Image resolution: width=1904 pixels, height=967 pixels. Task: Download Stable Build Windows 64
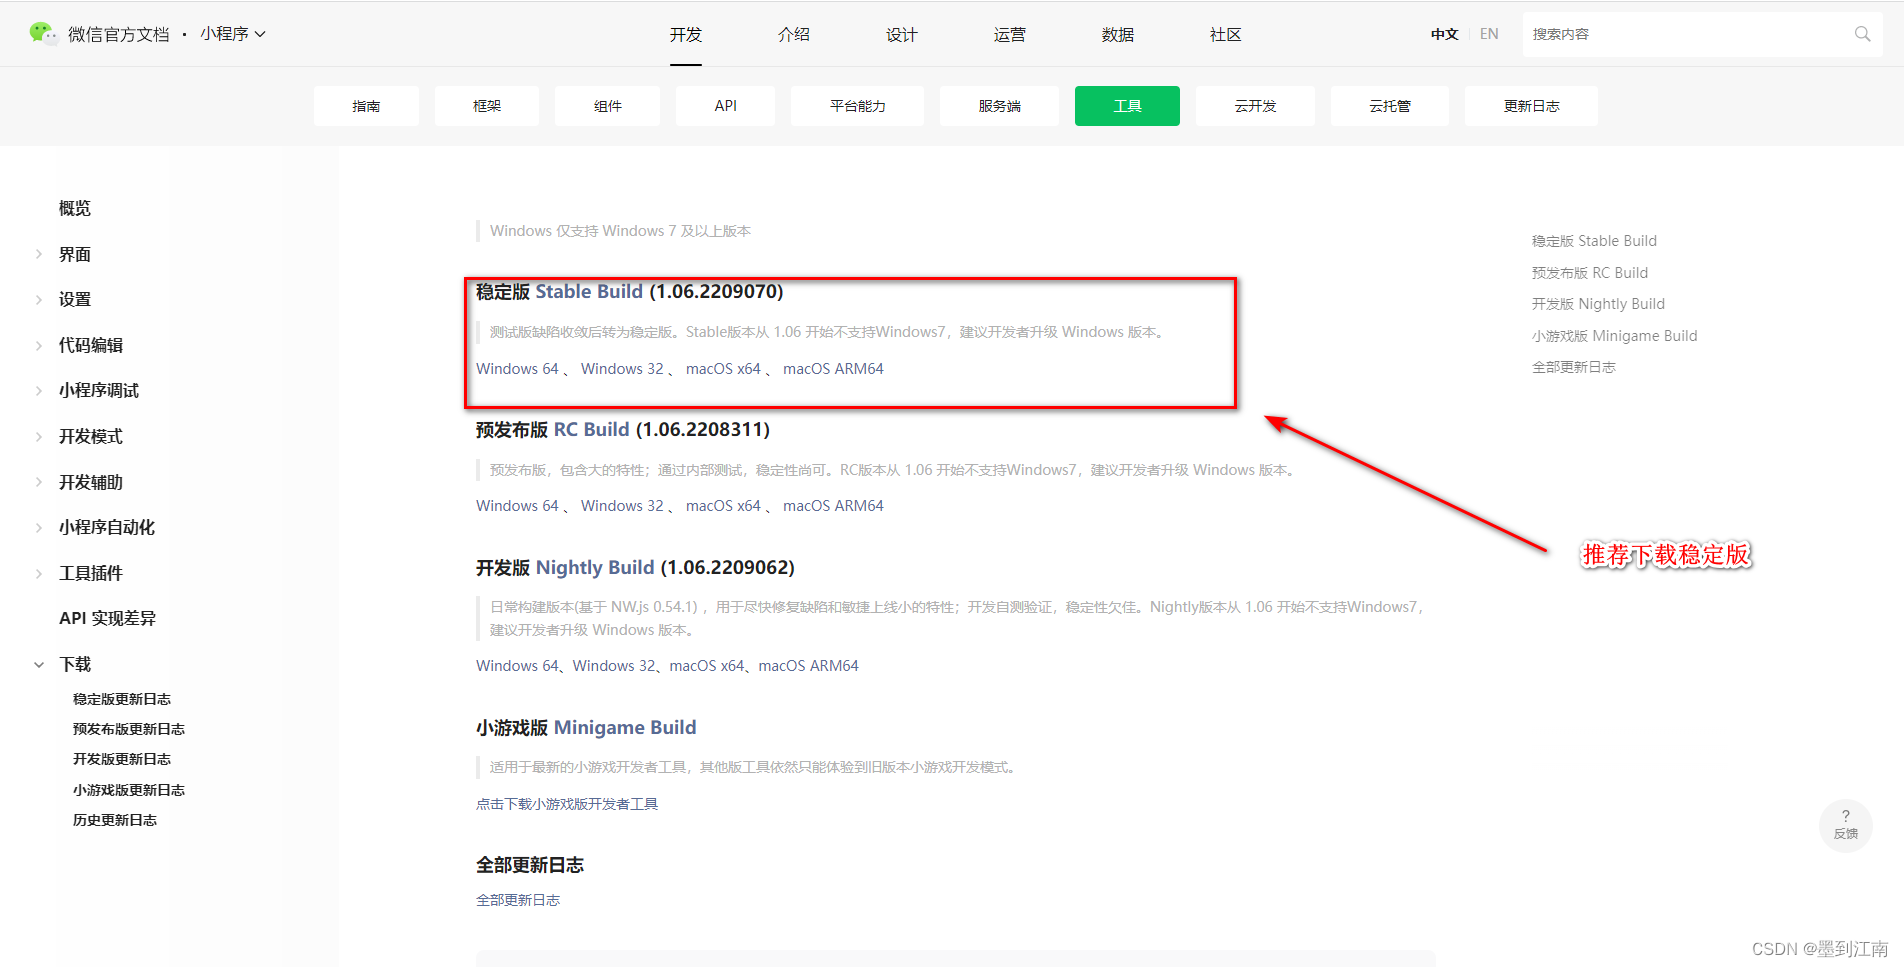click(517, 369)
